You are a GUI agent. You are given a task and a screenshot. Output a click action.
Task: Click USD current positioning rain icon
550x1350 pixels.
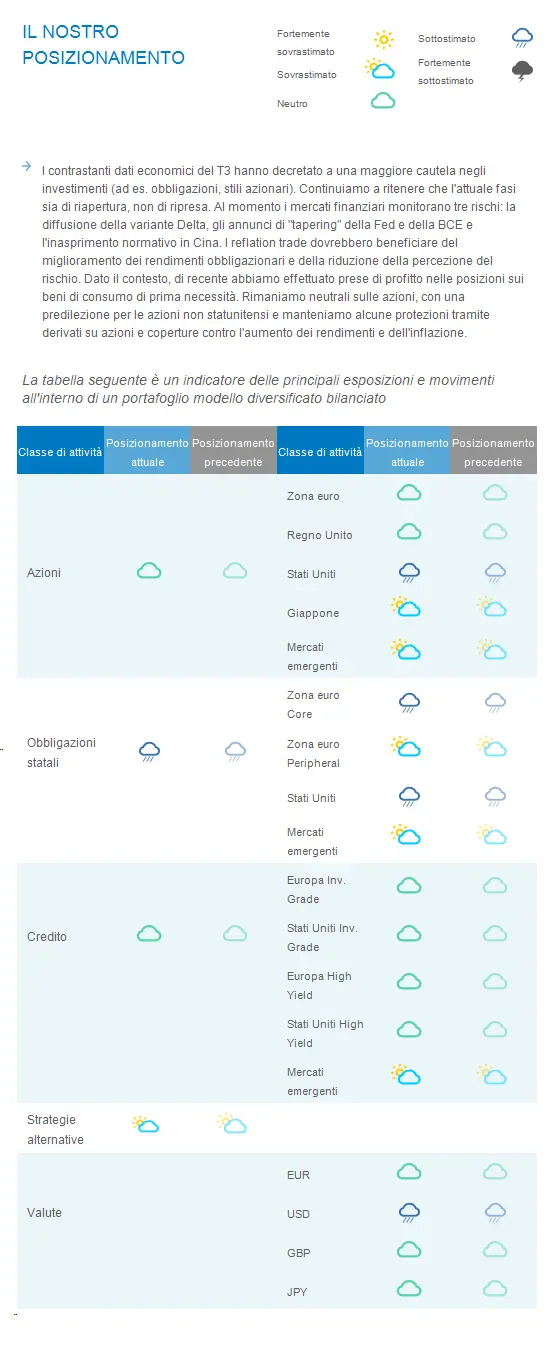tap(409, 1213)
